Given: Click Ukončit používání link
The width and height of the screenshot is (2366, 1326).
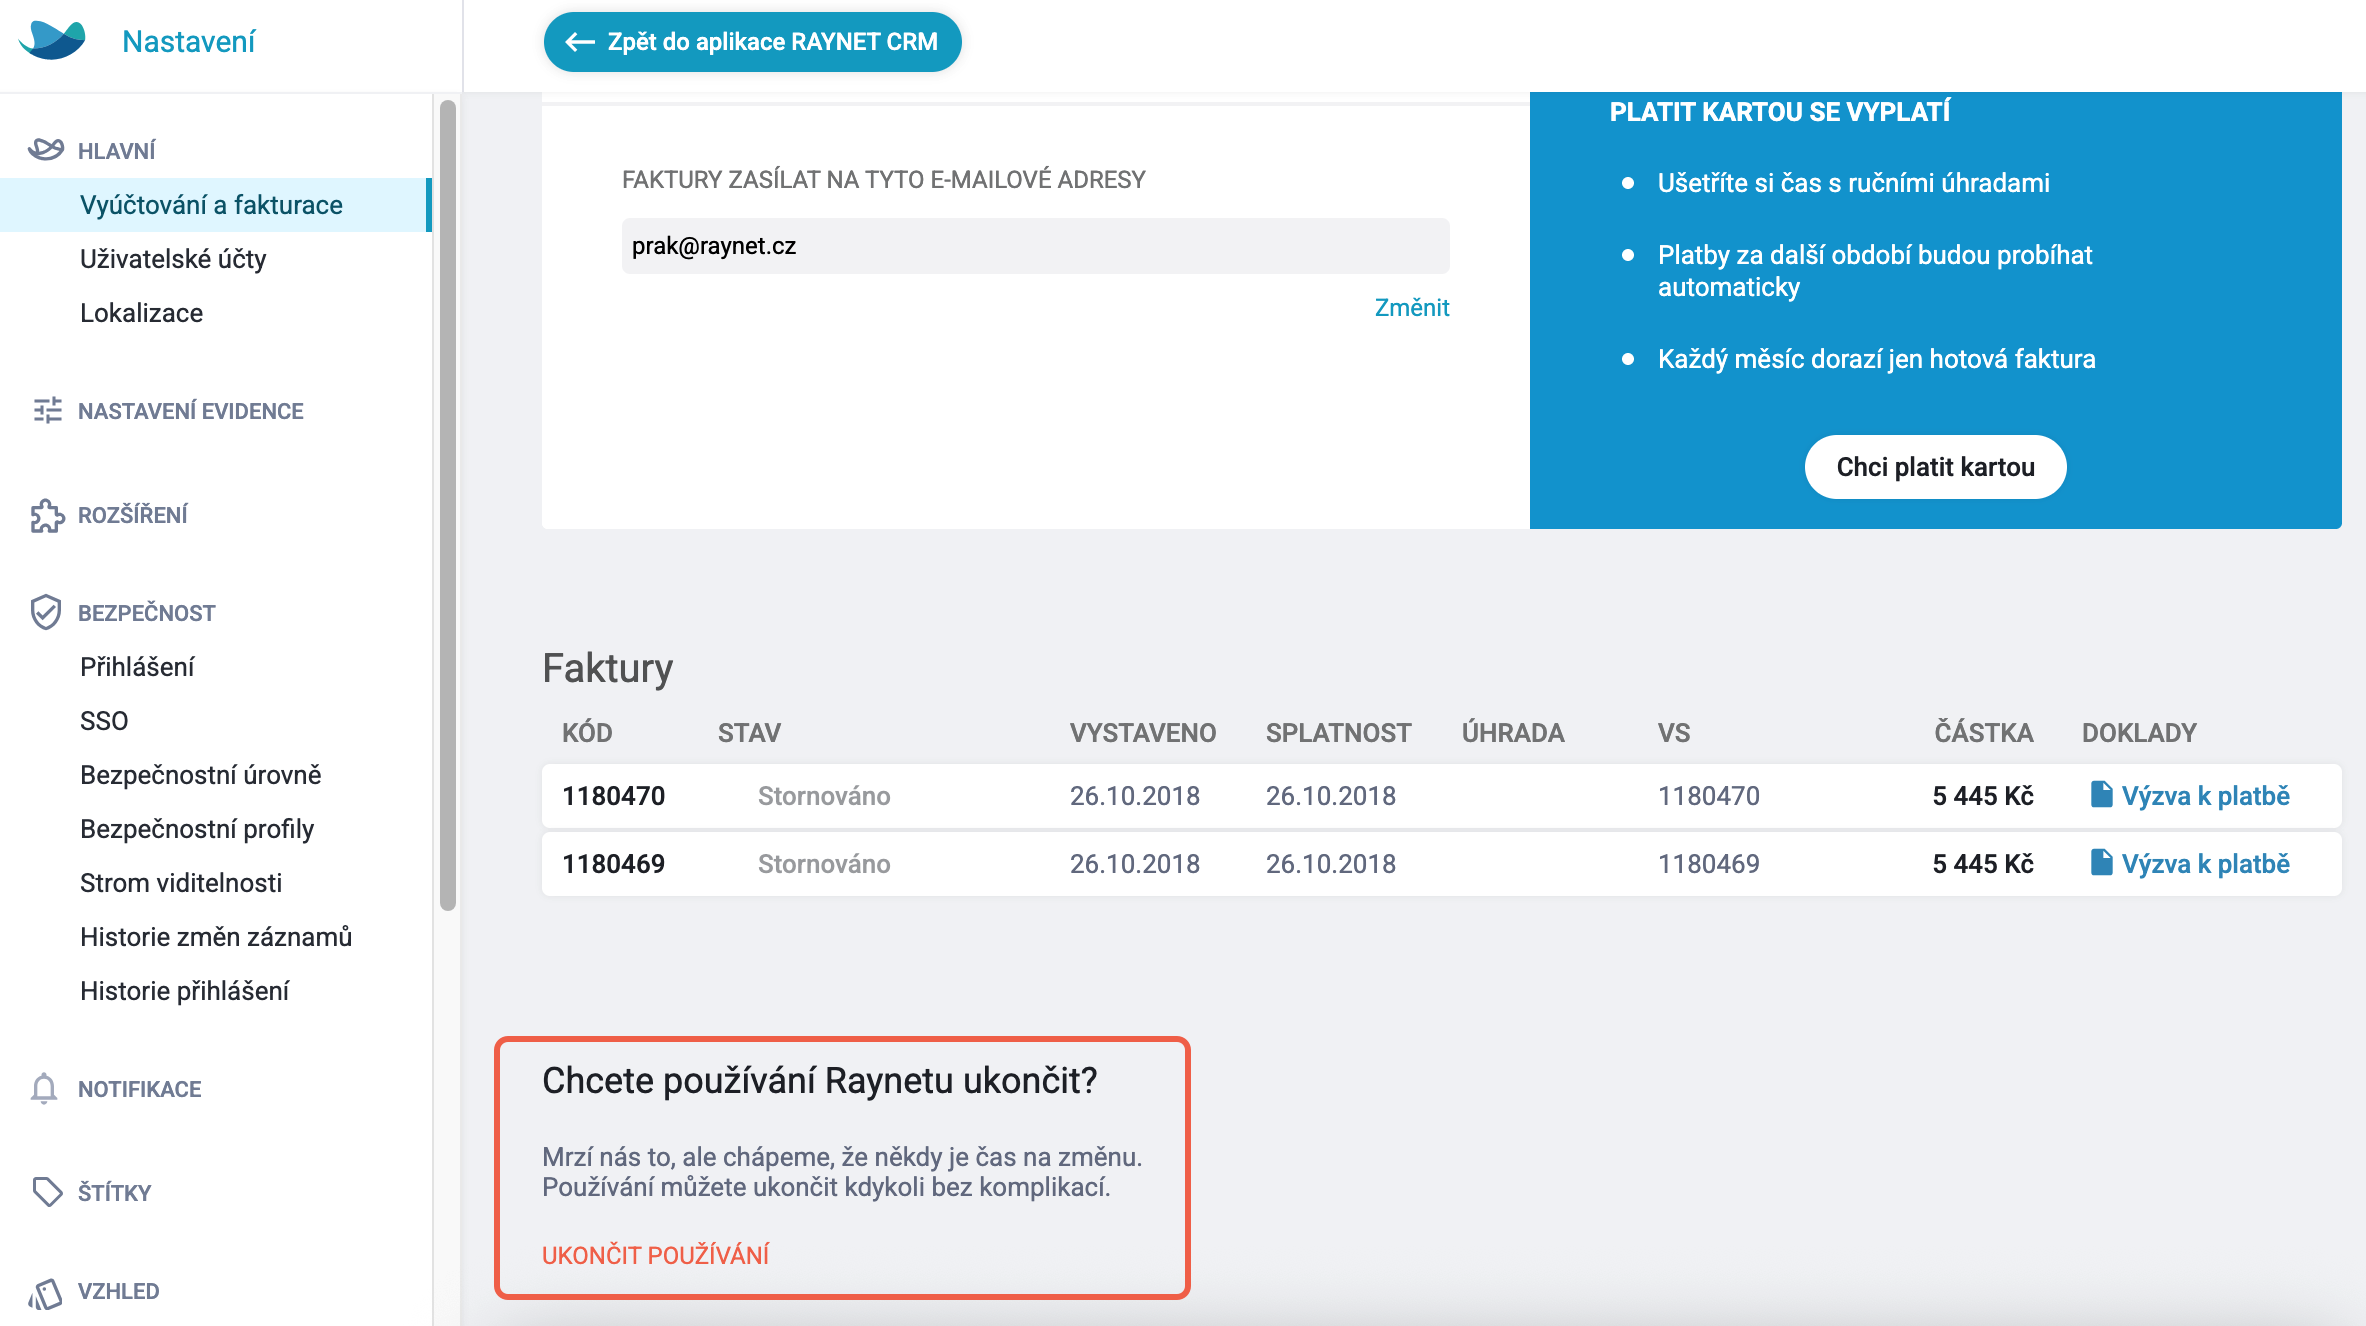Looking at the screenshot, I should [x=656, y=1255].
